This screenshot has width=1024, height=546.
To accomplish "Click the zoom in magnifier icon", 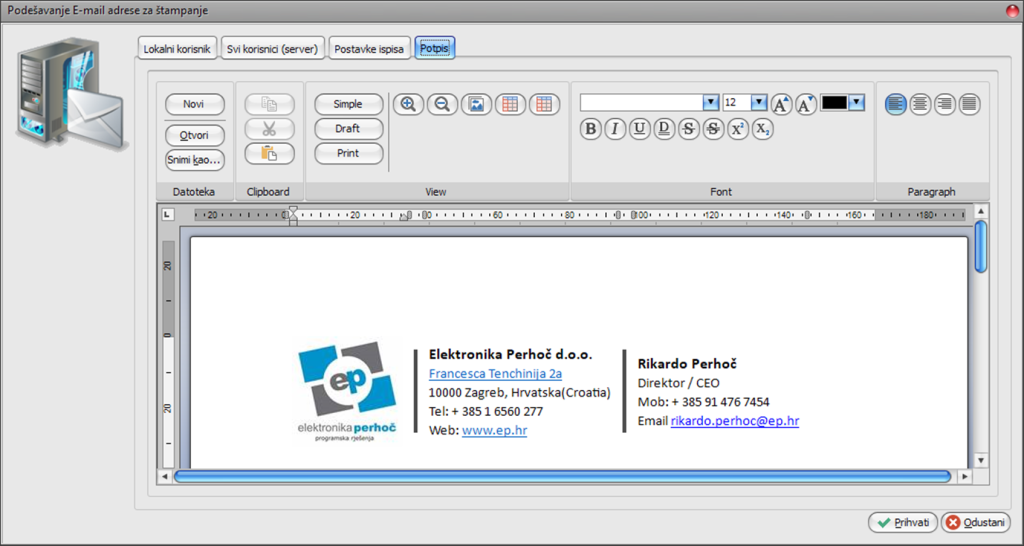I will tap(408, 104).
